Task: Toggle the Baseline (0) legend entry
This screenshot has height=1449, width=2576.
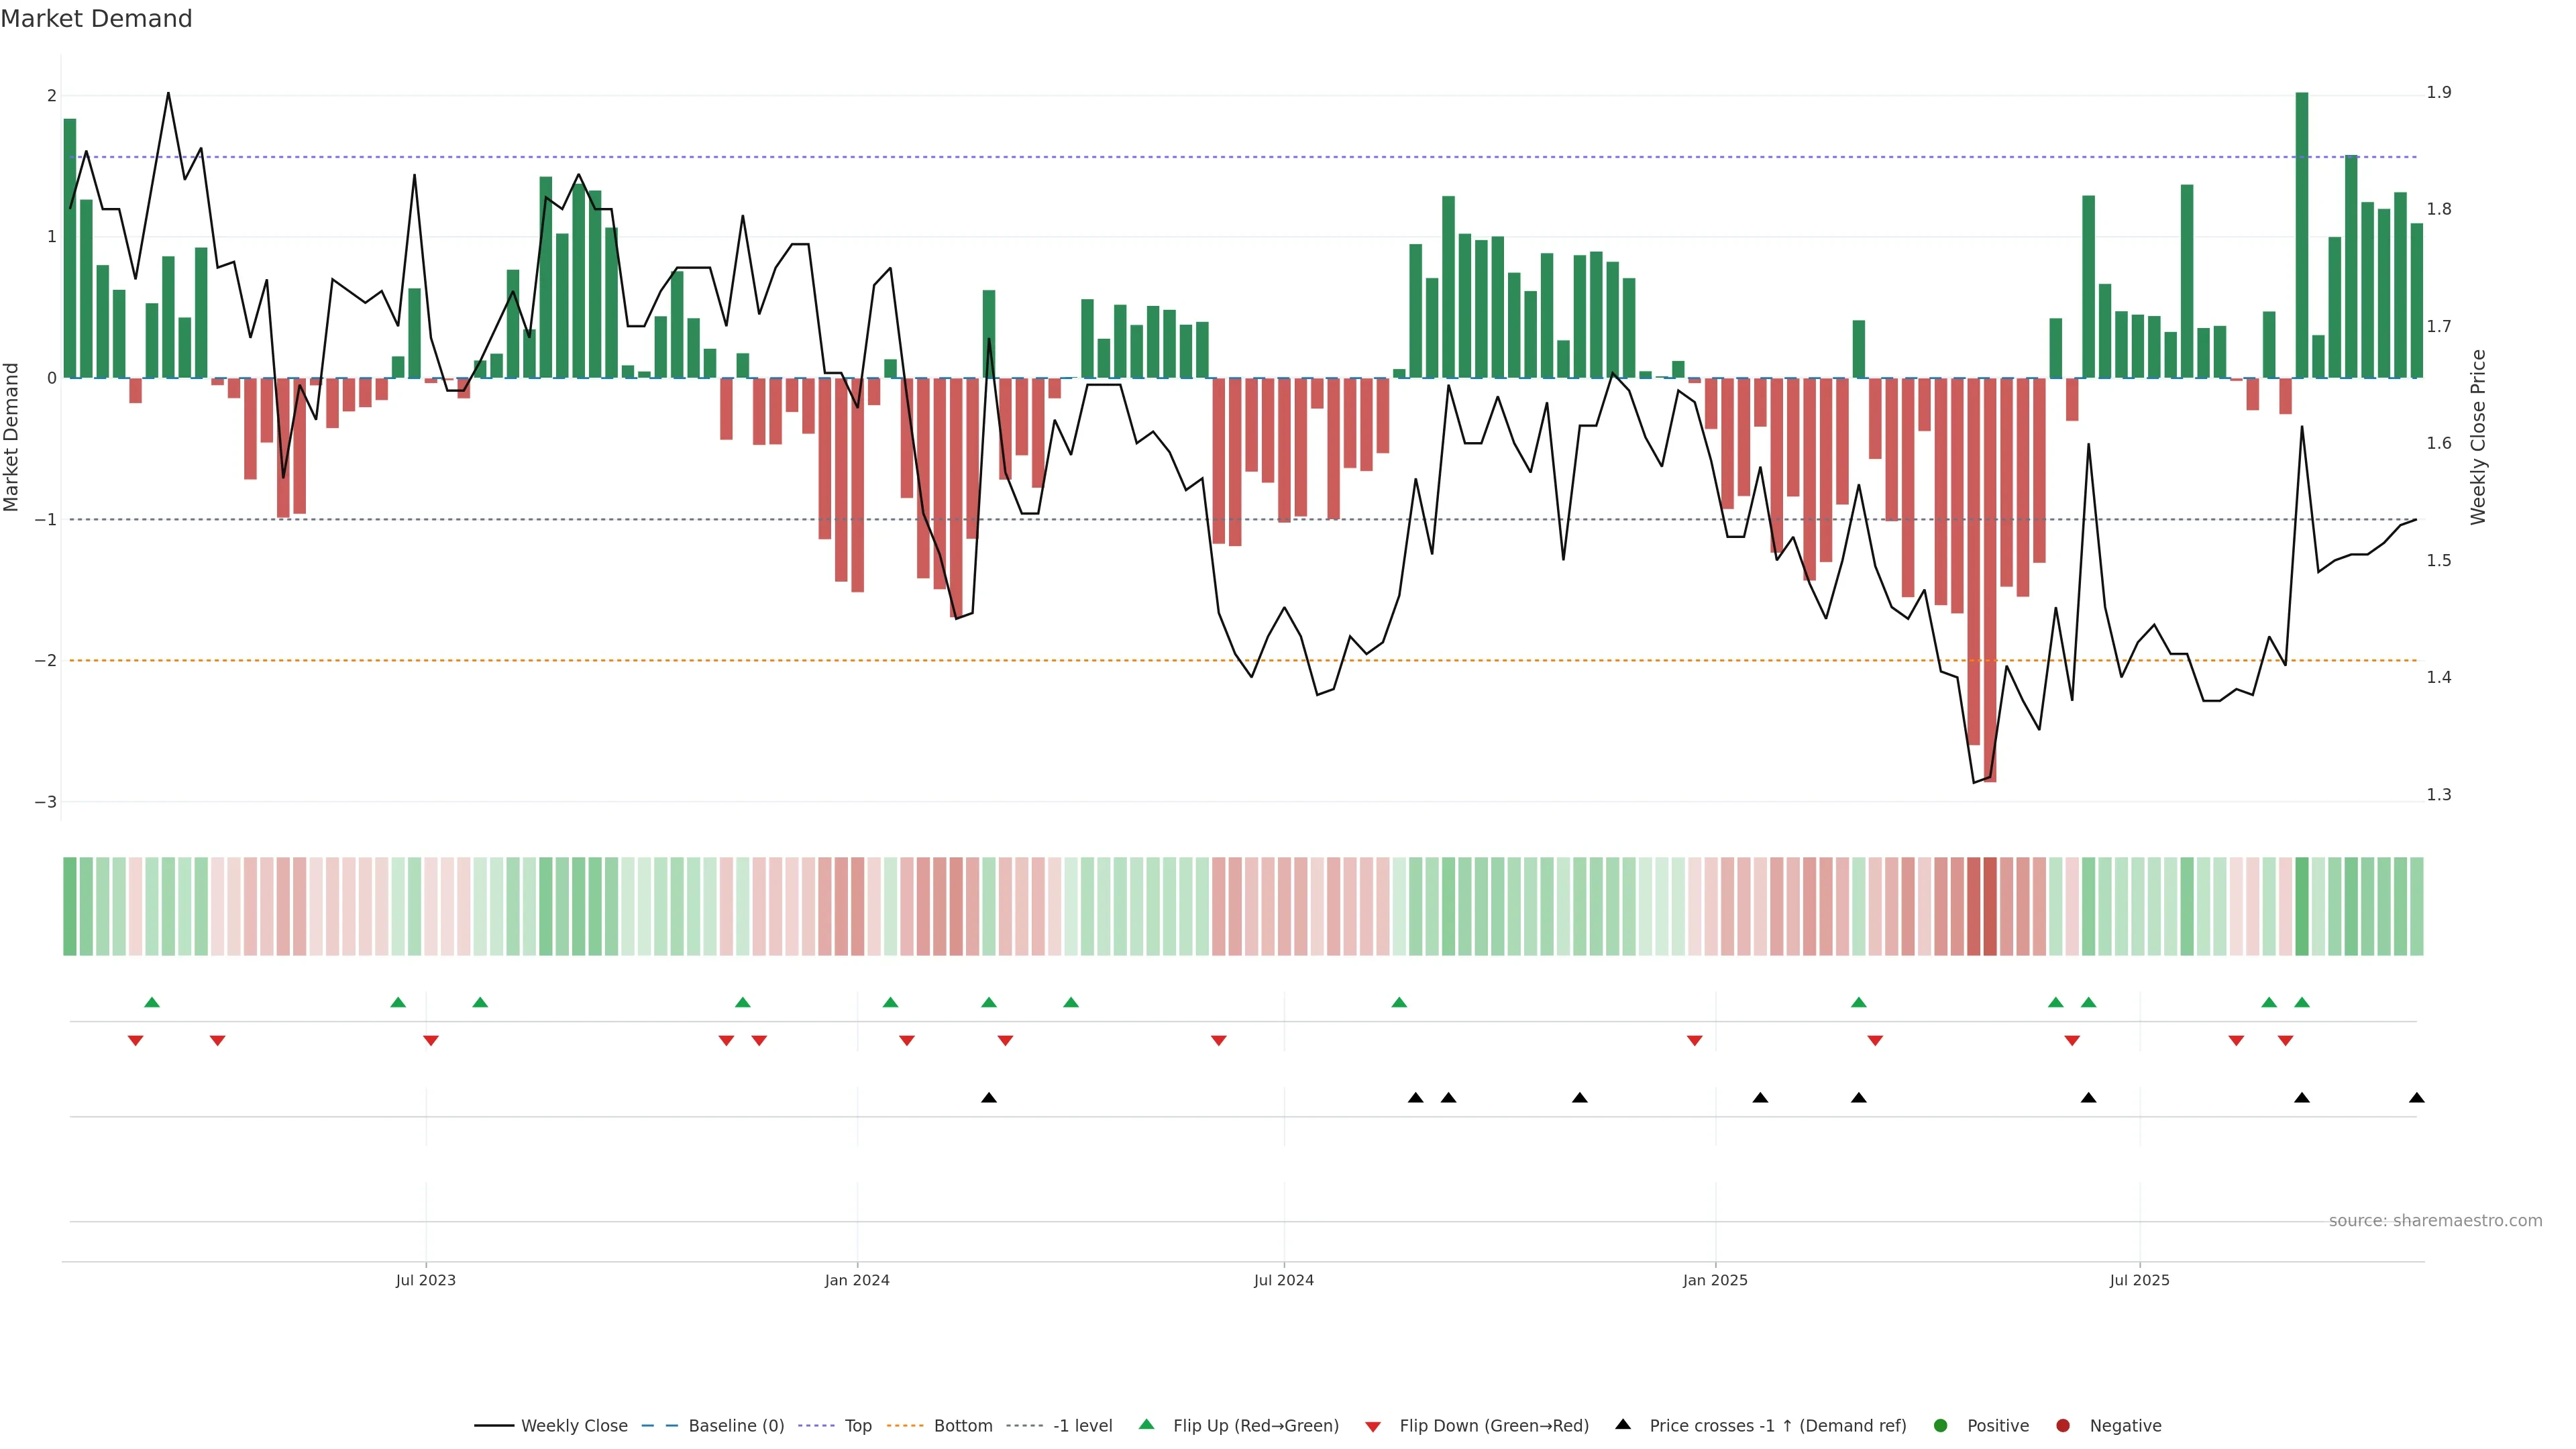Action: tap(736, 1425)
